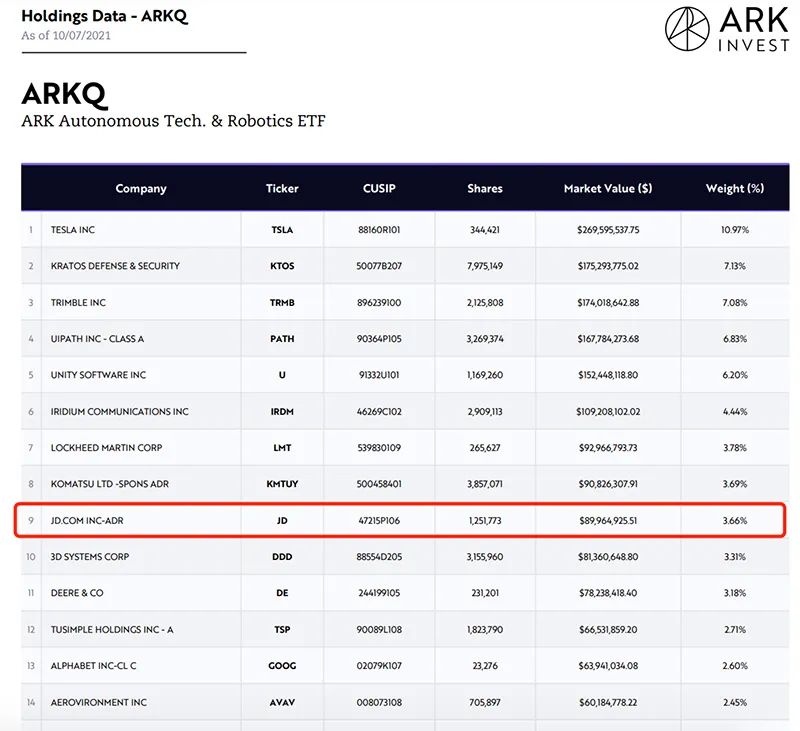Click the Shares column header
Viewport: 800px width, 731px height.
click(x=485, y=188)
